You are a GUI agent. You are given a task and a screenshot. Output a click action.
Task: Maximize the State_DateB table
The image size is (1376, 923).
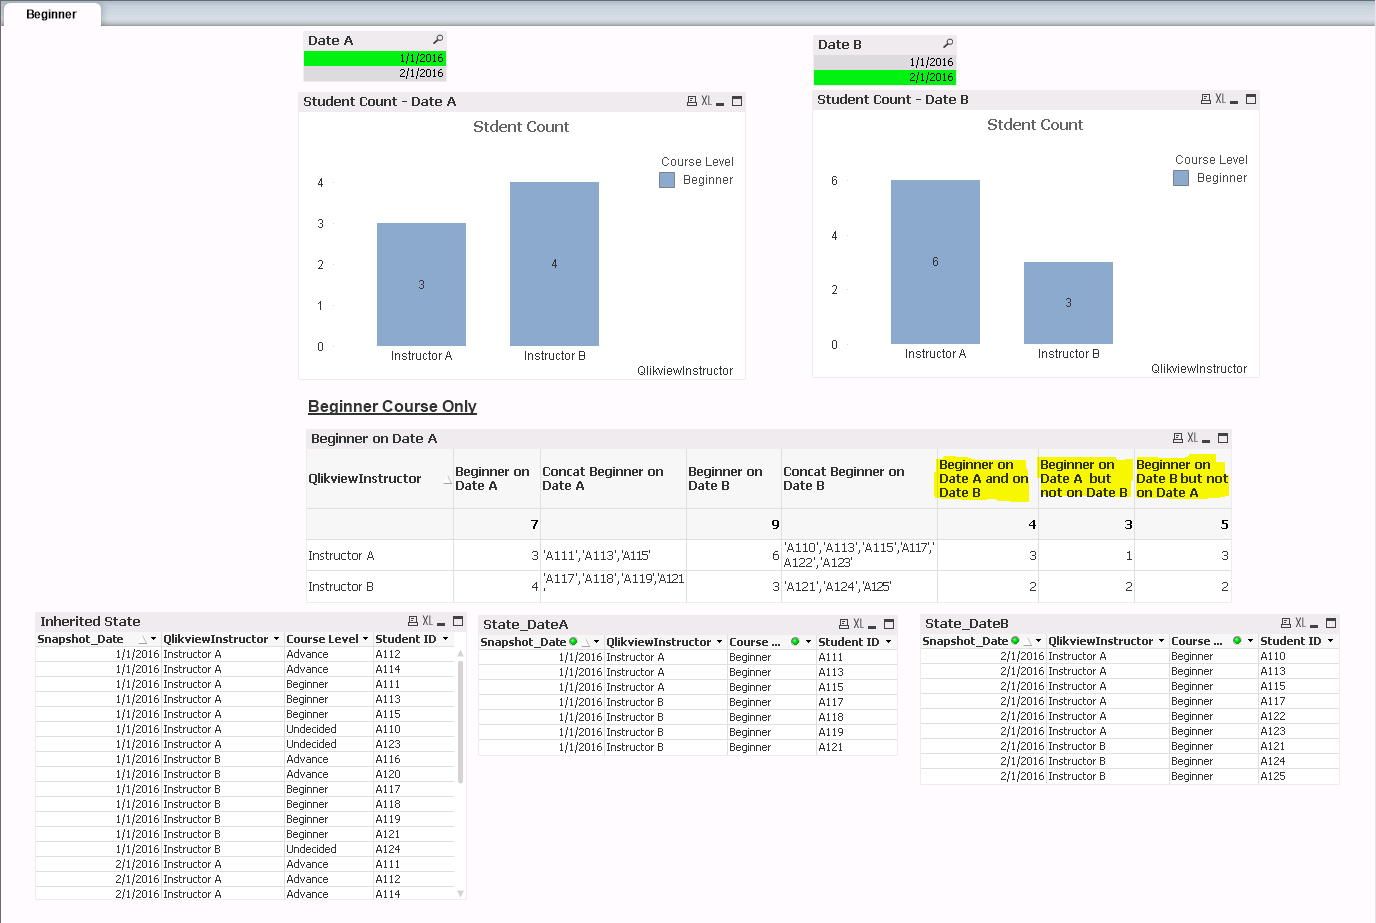pos(1331,623)
